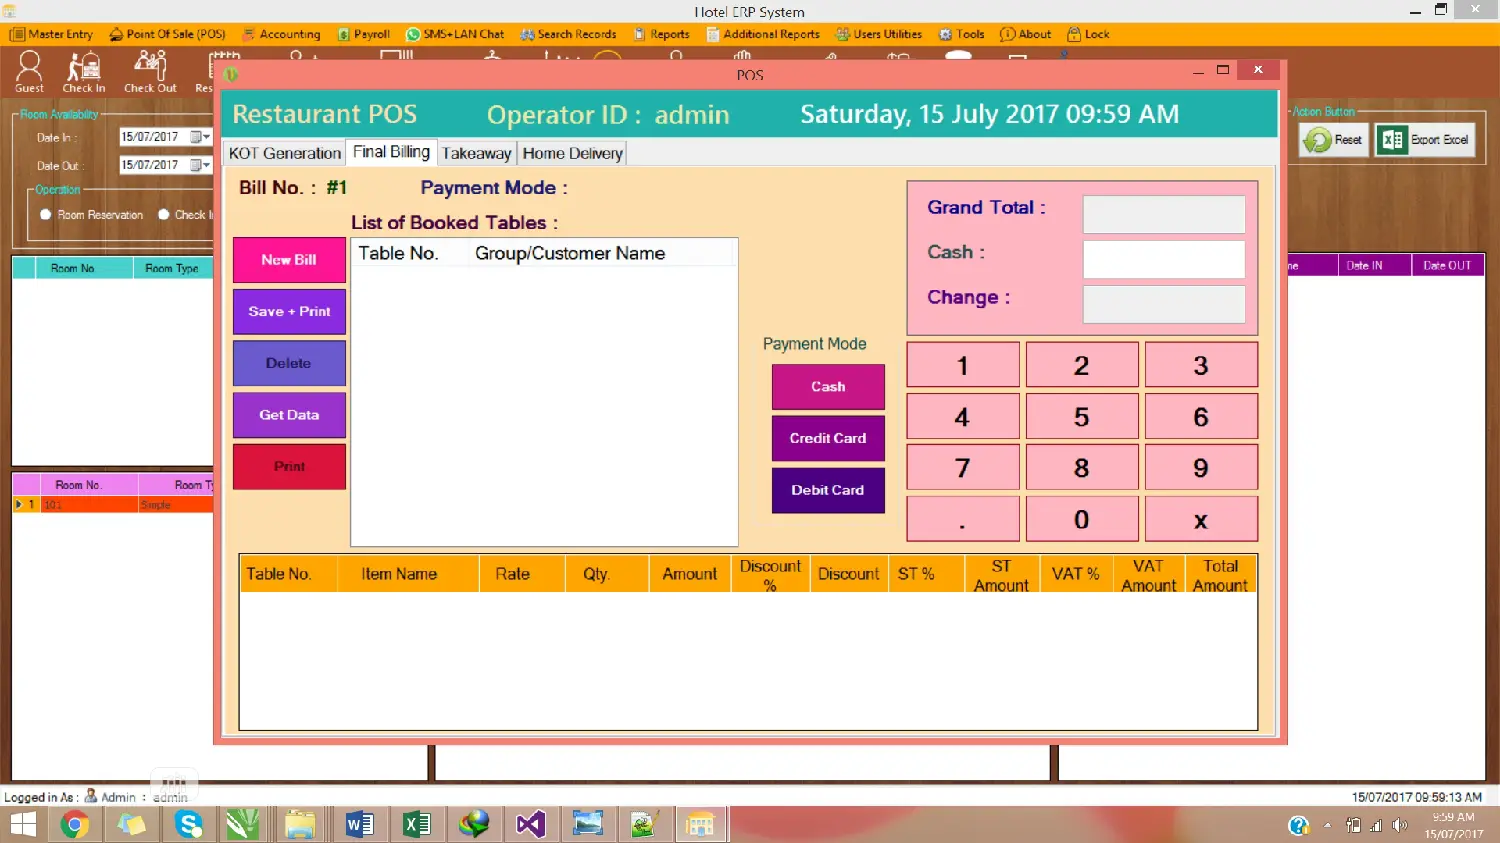This screenshot has height=843, width=1500.
Task: Switch to Takeaway tab
Action: [x=476, y=153]
